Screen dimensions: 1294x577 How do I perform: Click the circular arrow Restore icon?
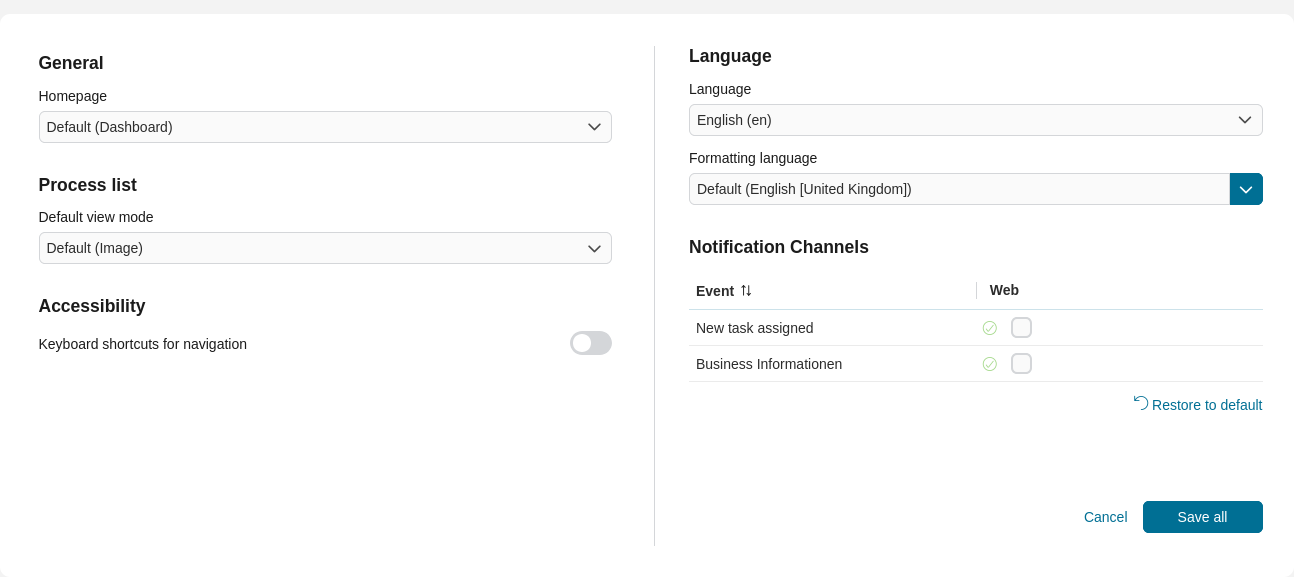click(1140, 402)
